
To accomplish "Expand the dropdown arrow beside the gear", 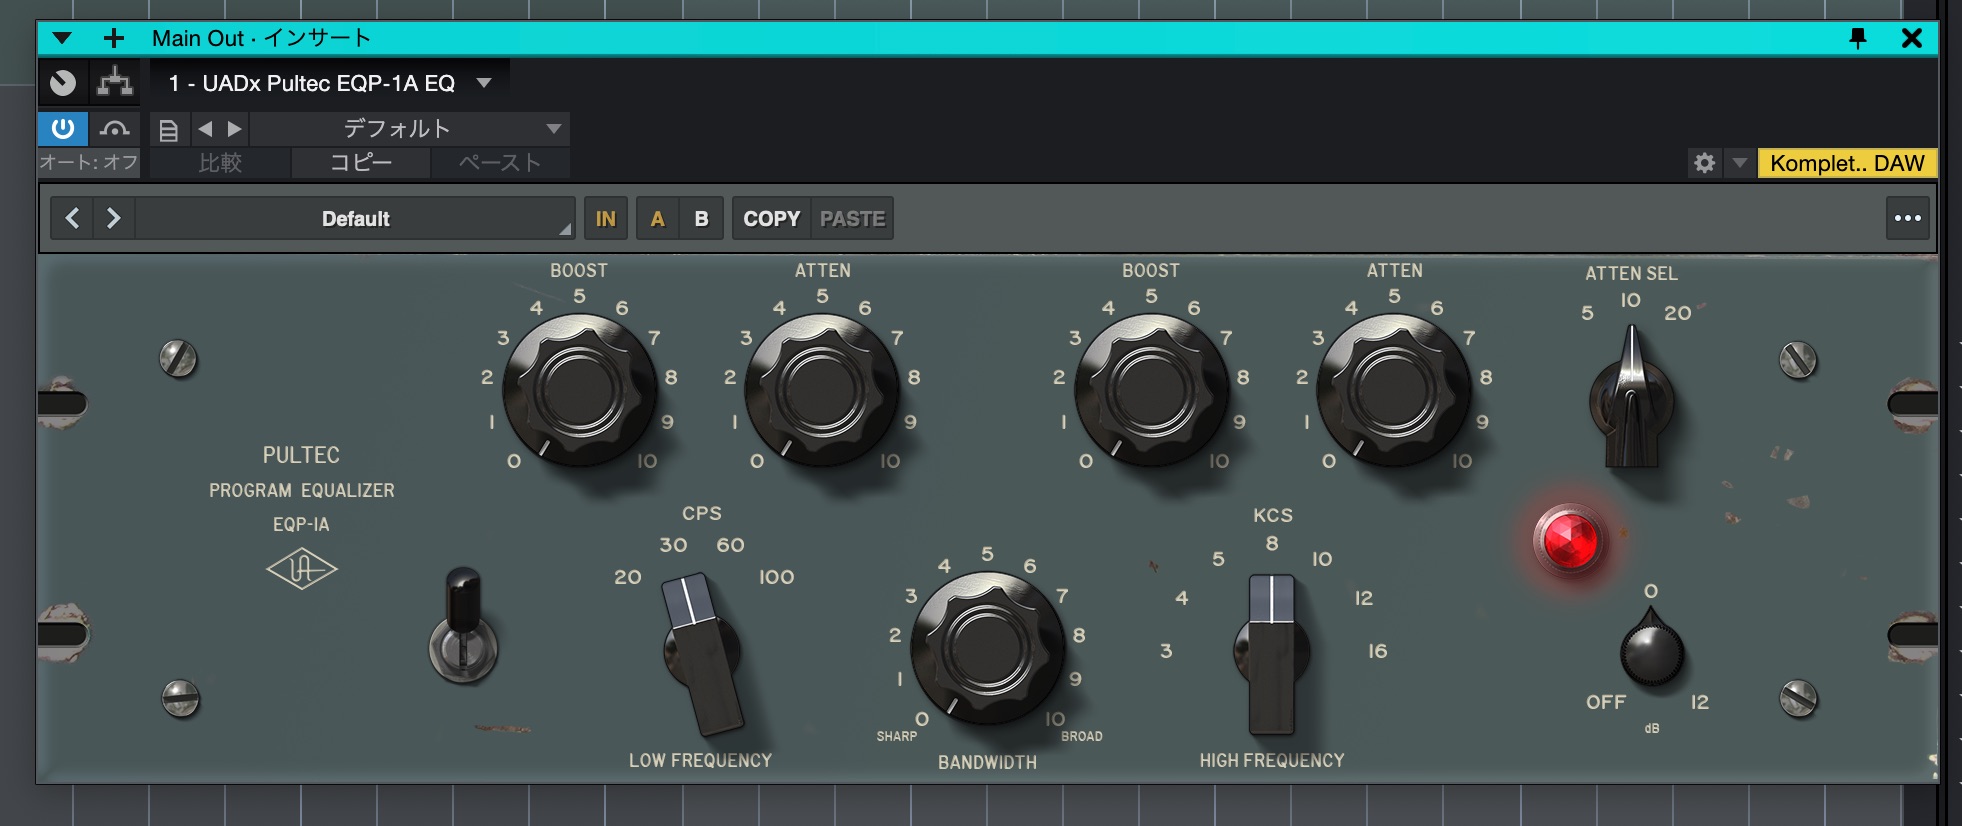I will 1740,163.
